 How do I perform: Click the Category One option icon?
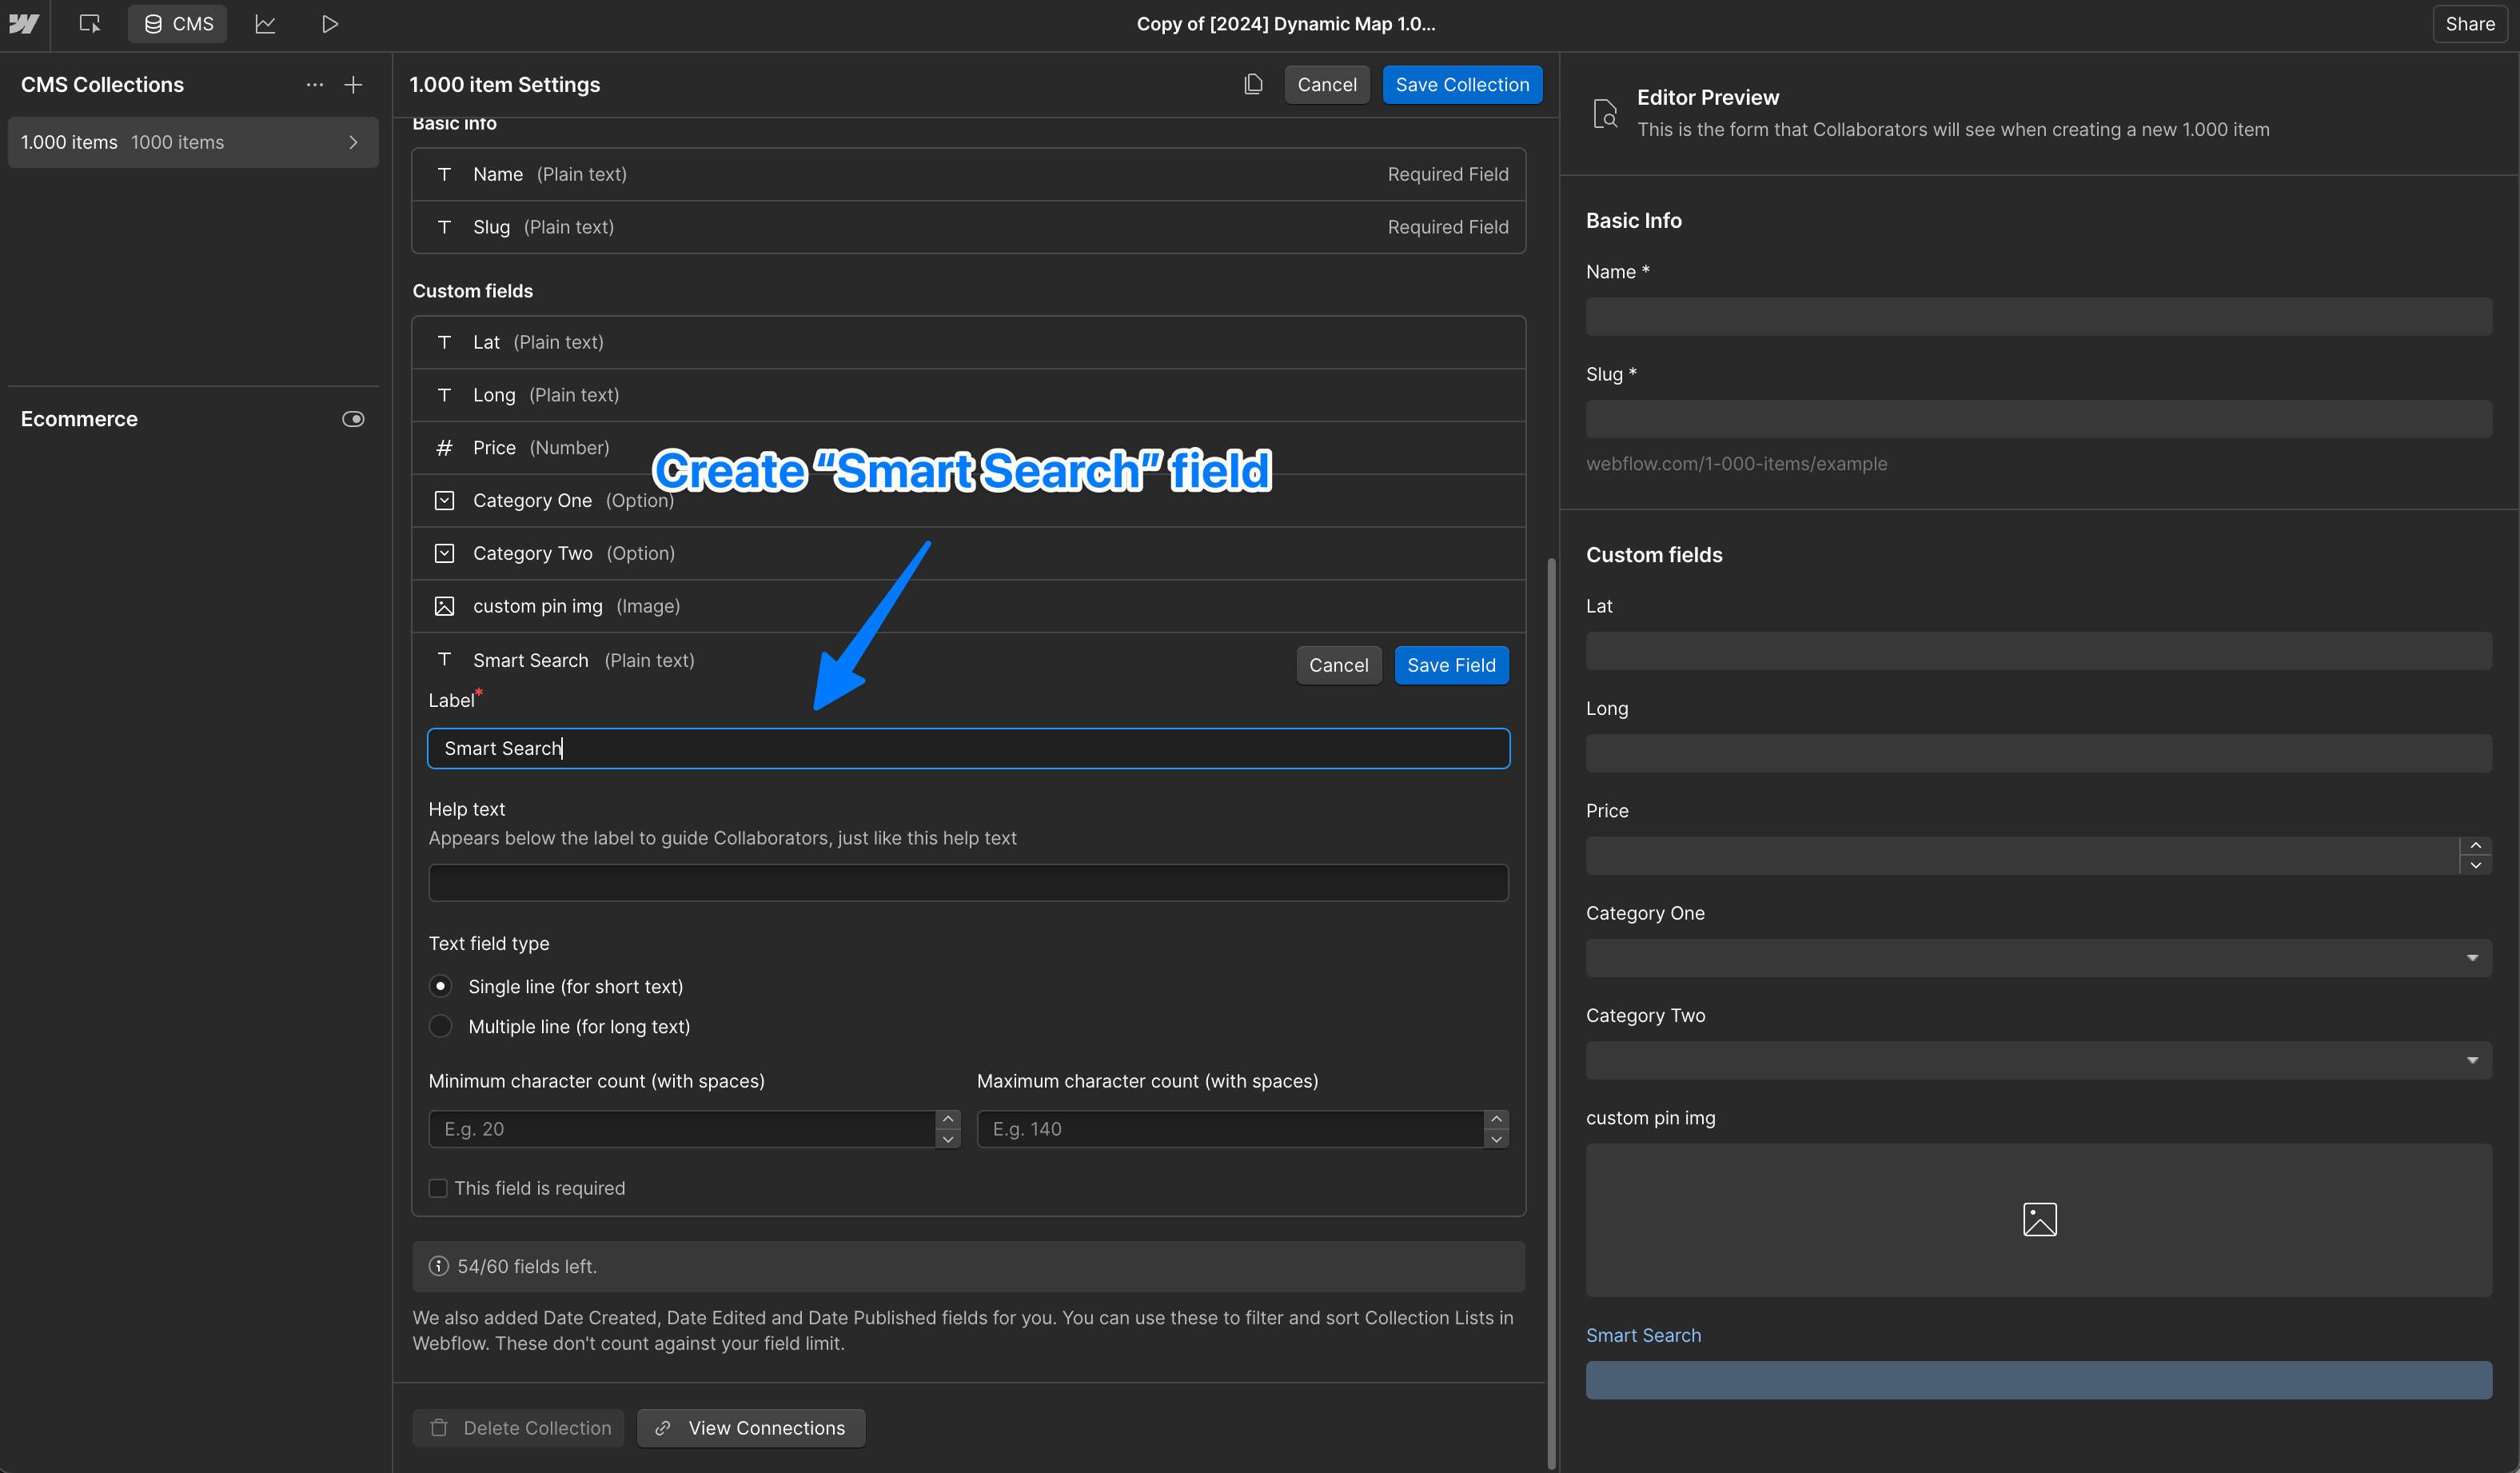pyautogui.click(x=444, y=500)
